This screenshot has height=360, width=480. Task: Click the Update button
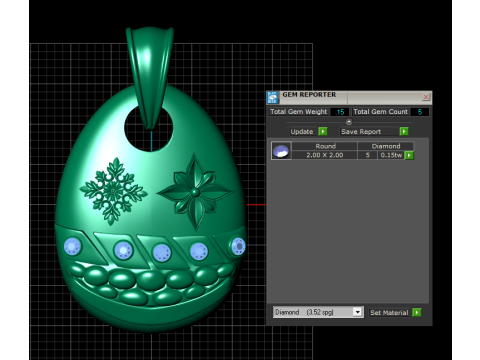(302, 131)
